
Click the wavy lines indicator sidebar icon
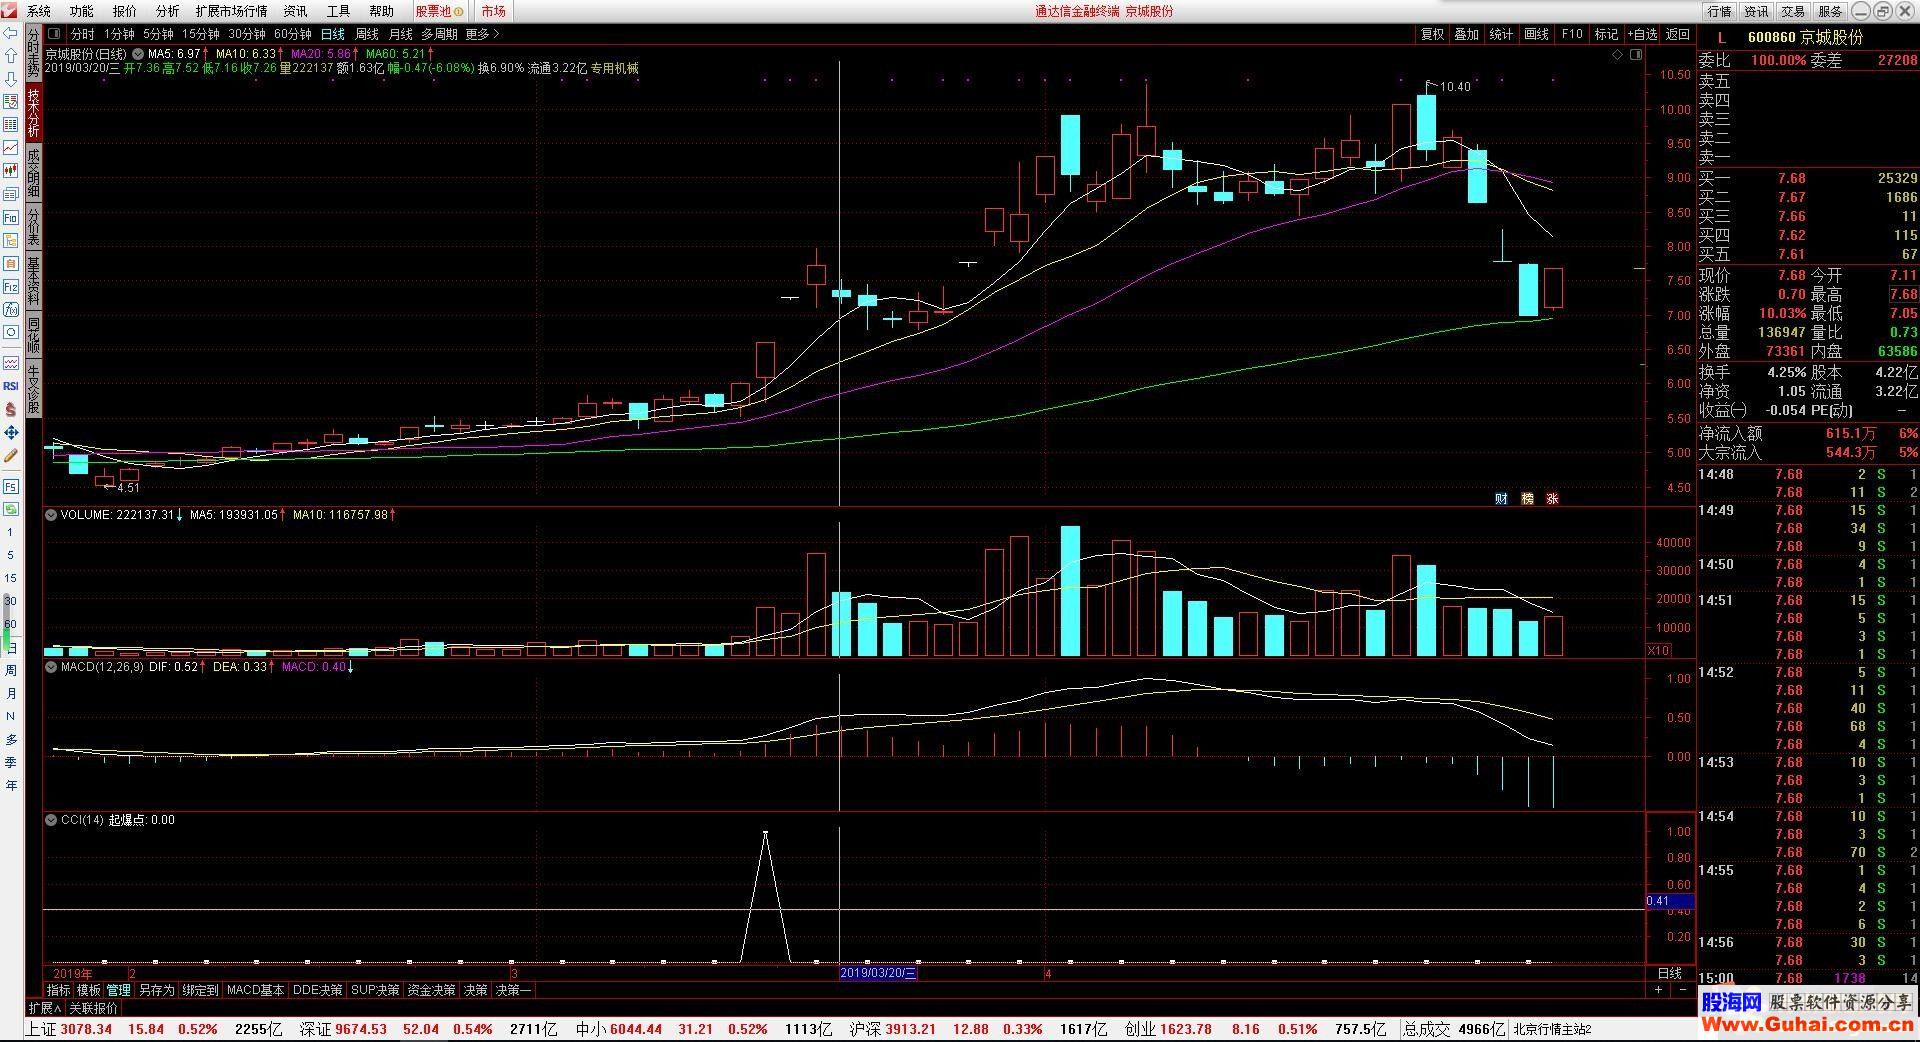coord(11,363)
